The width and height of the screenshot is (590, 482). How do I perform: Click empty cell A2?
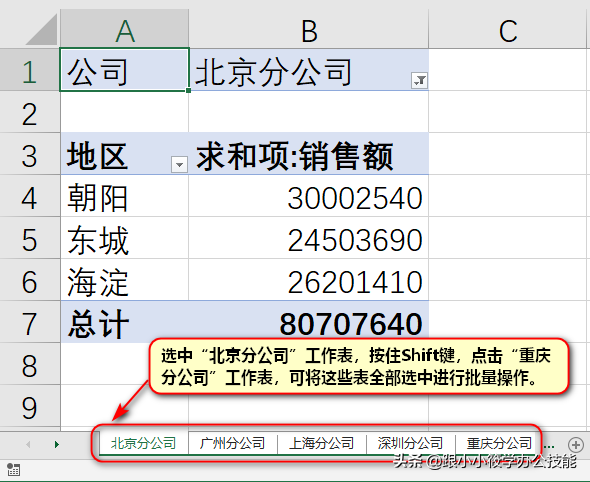pos(125,112)
